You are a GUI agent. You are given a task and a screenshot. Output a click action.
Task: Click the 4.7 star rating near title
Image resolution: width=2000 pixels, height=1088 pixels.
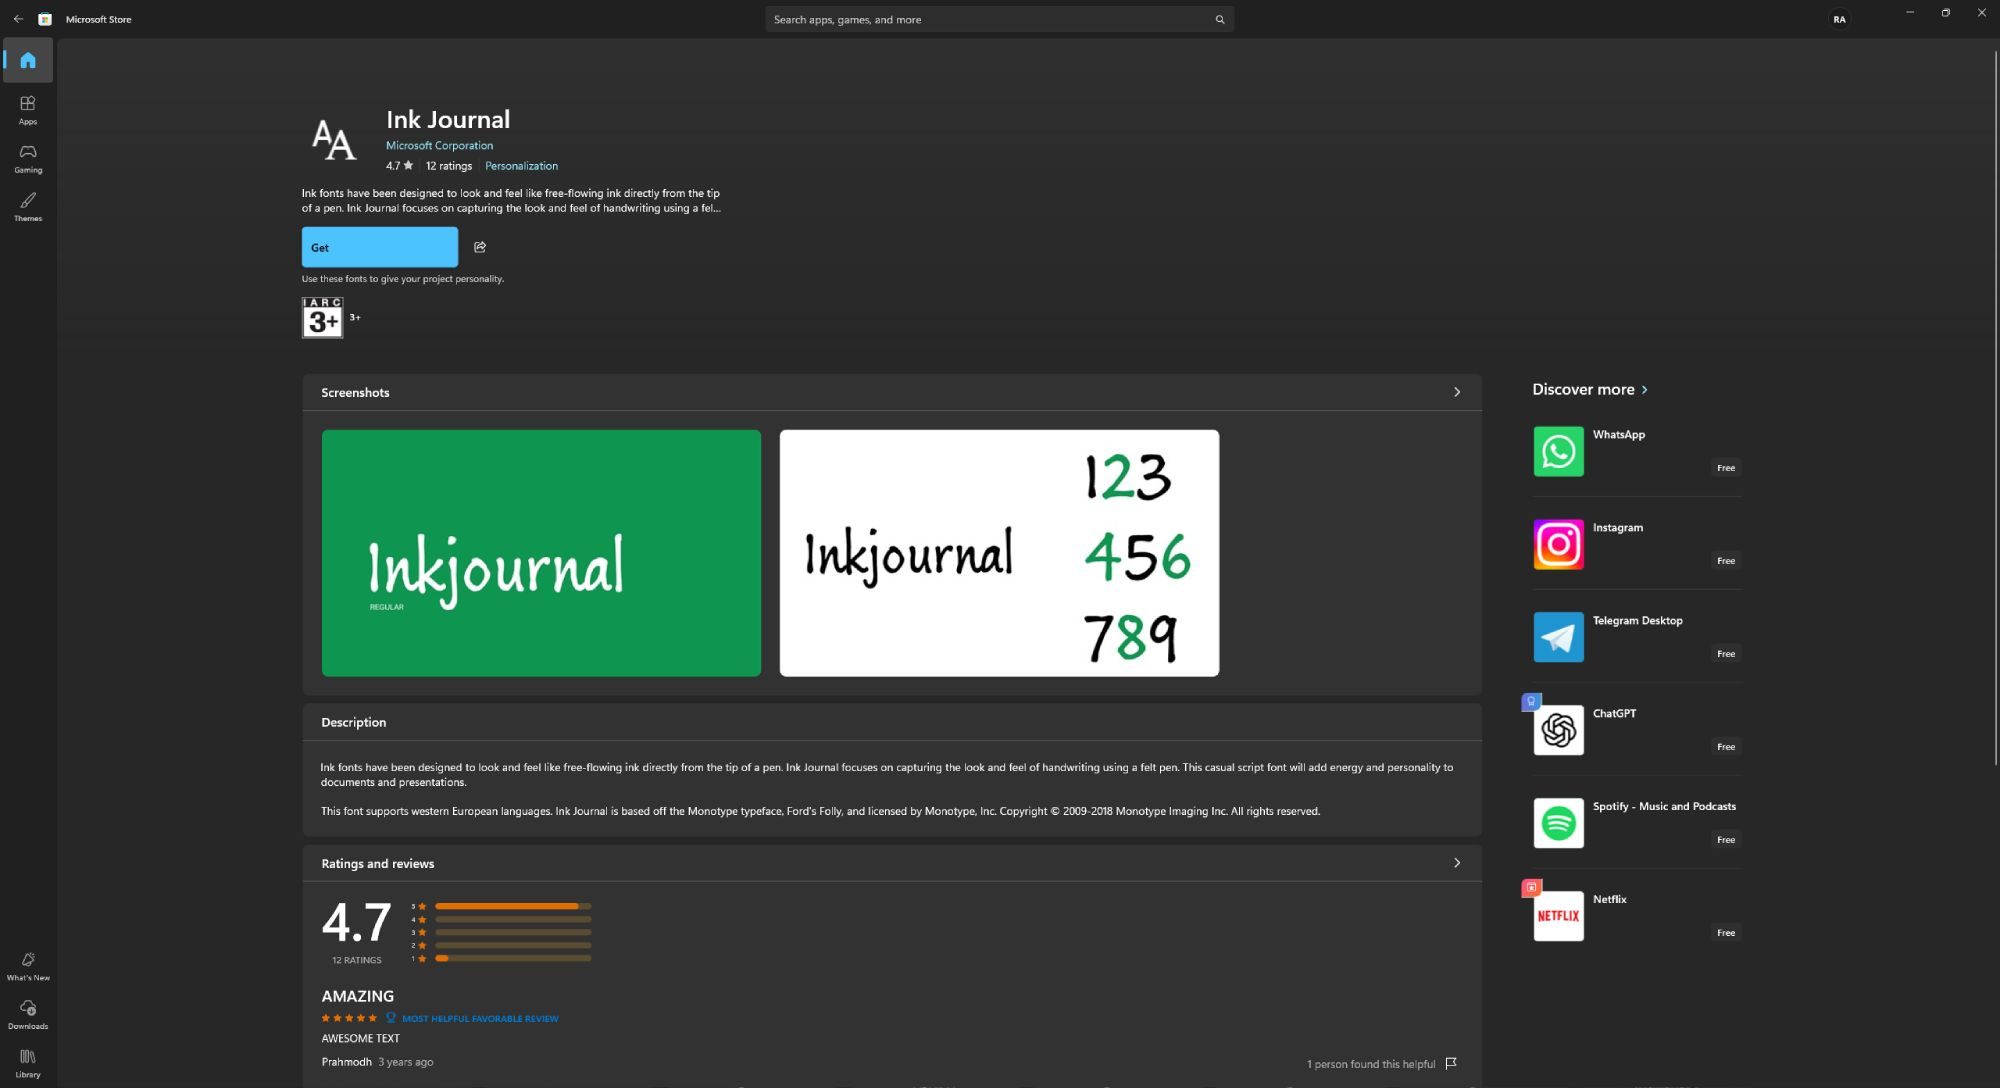(x=399, y=166)
